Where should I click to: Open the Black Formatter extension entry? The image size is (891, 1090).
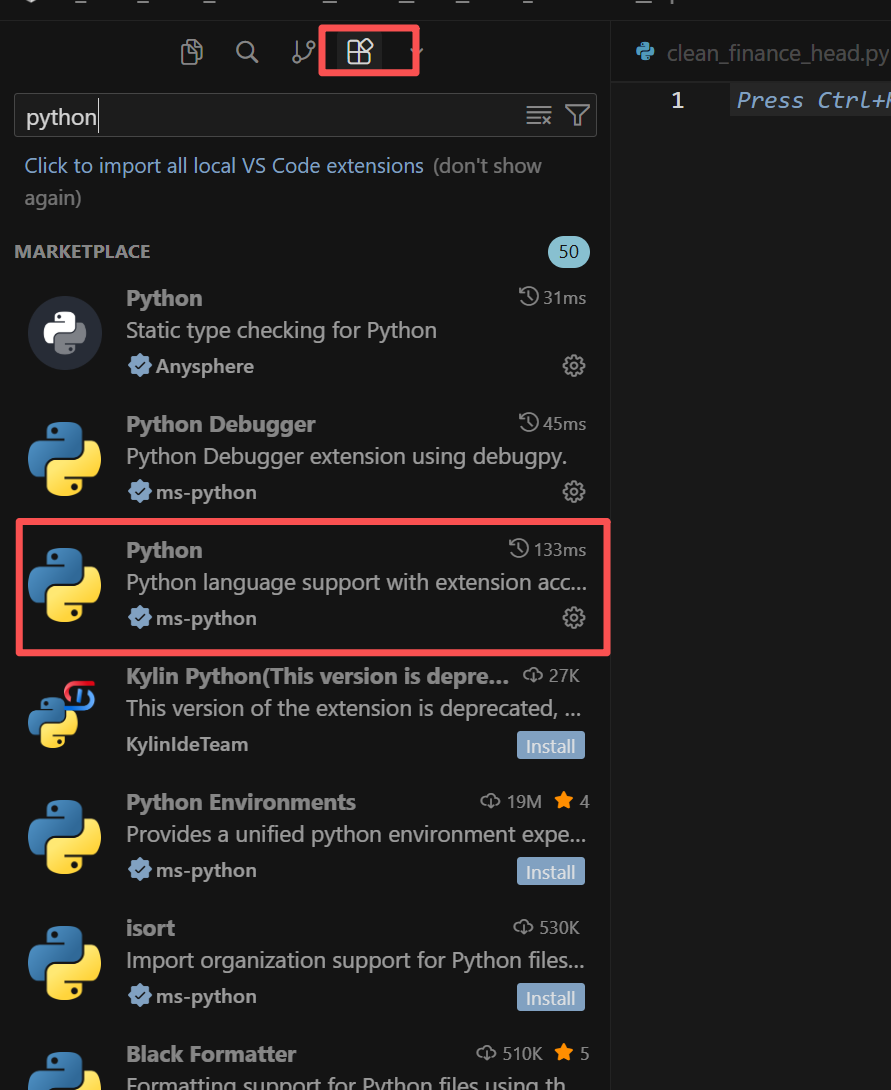[304, 1065]
